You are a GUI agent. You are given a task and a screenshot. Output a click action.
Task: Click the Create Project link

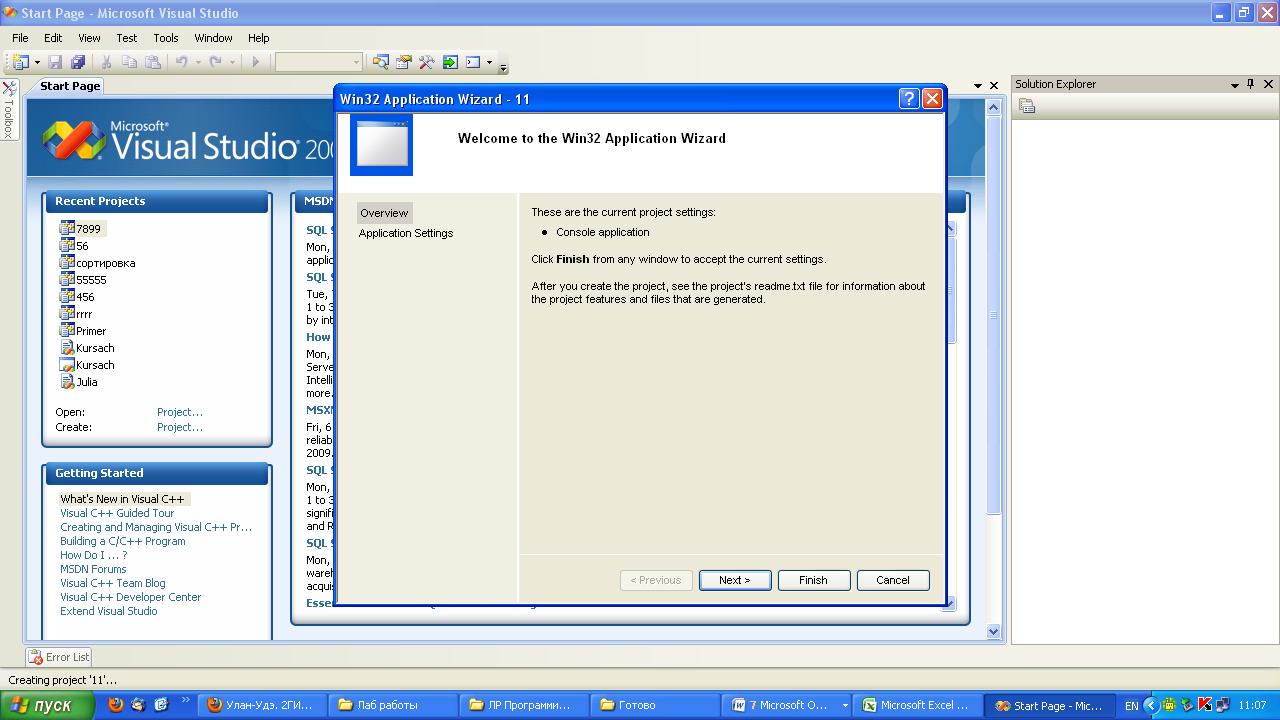coord(180,427)
